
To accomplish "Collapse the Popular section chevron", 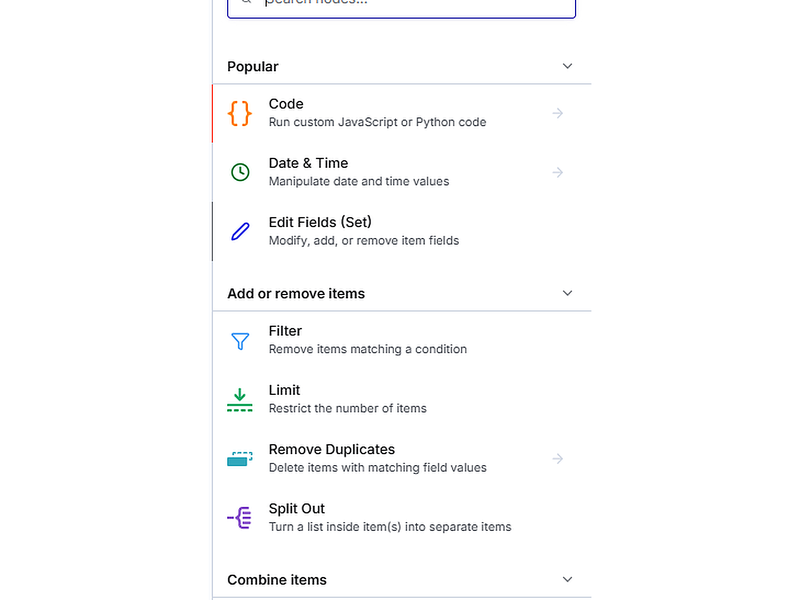I will pyautogui.click(x=567, y=66).
